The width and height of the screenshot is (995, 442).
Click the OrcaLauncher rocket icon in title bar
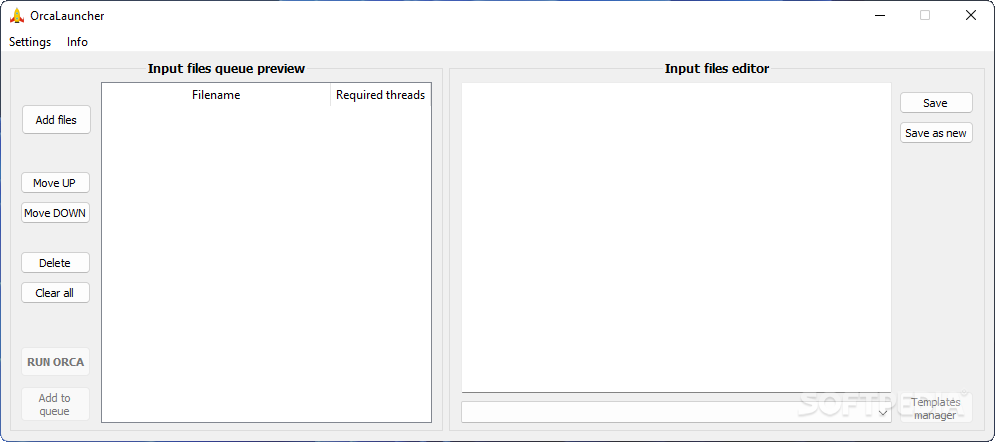click(16, 16)
